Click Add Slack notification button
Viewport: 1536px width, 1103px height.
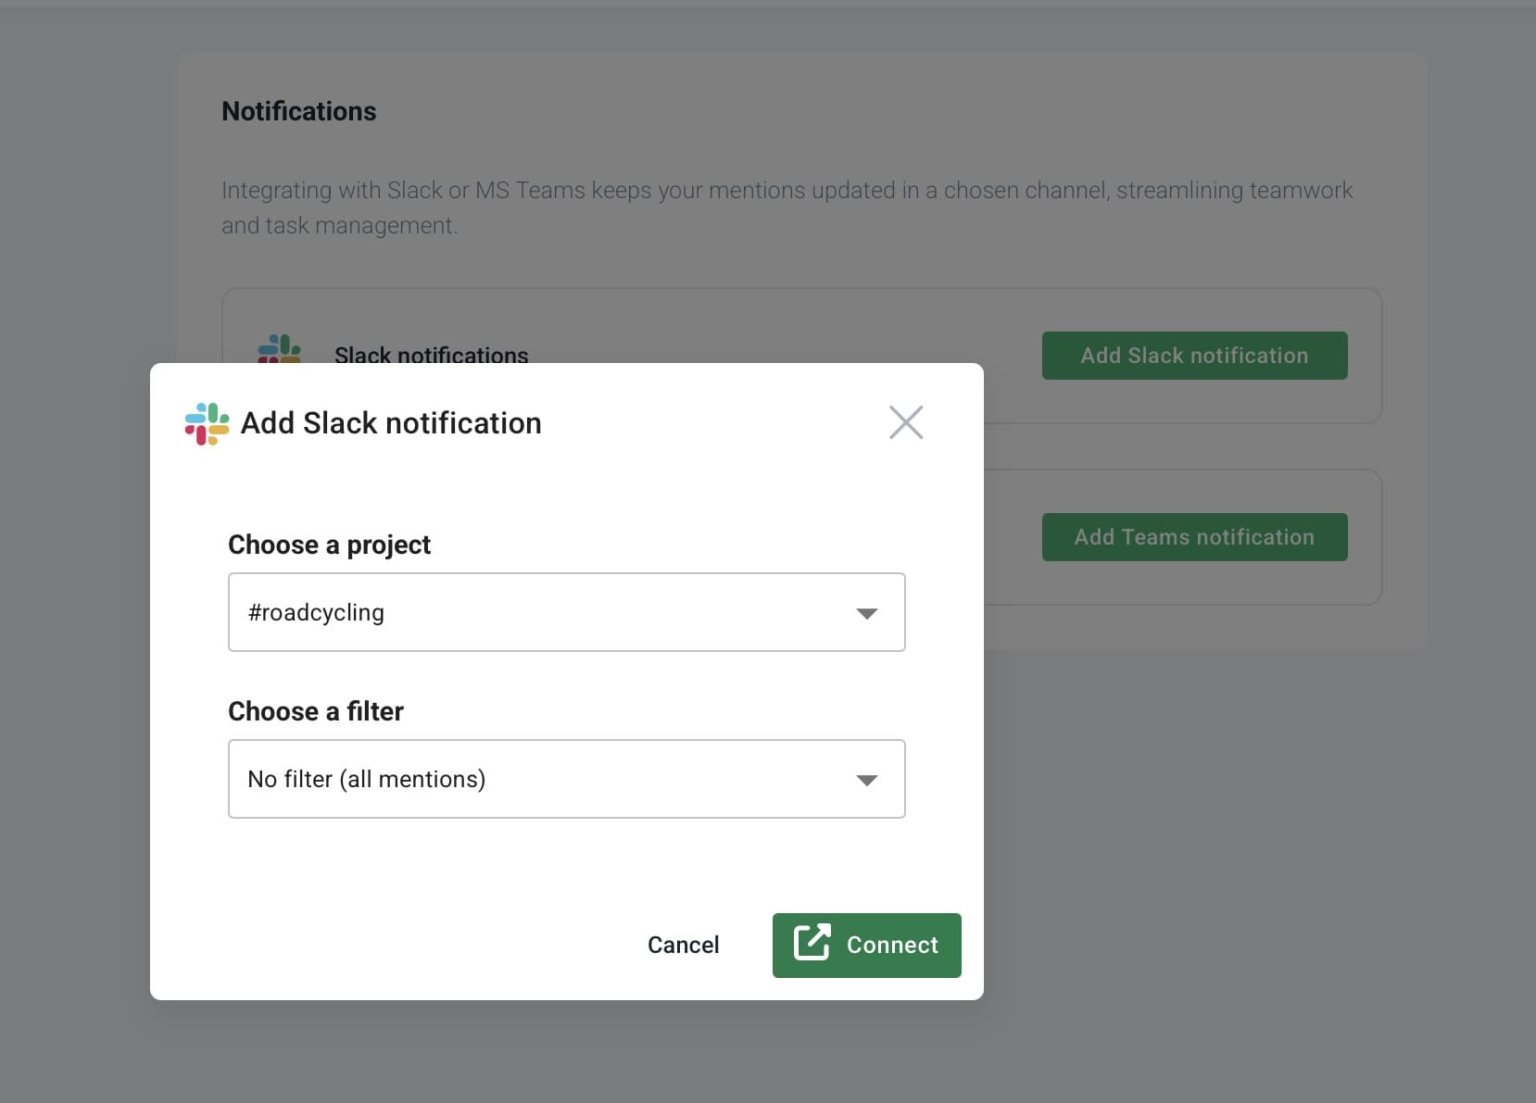click(1194, 355)
